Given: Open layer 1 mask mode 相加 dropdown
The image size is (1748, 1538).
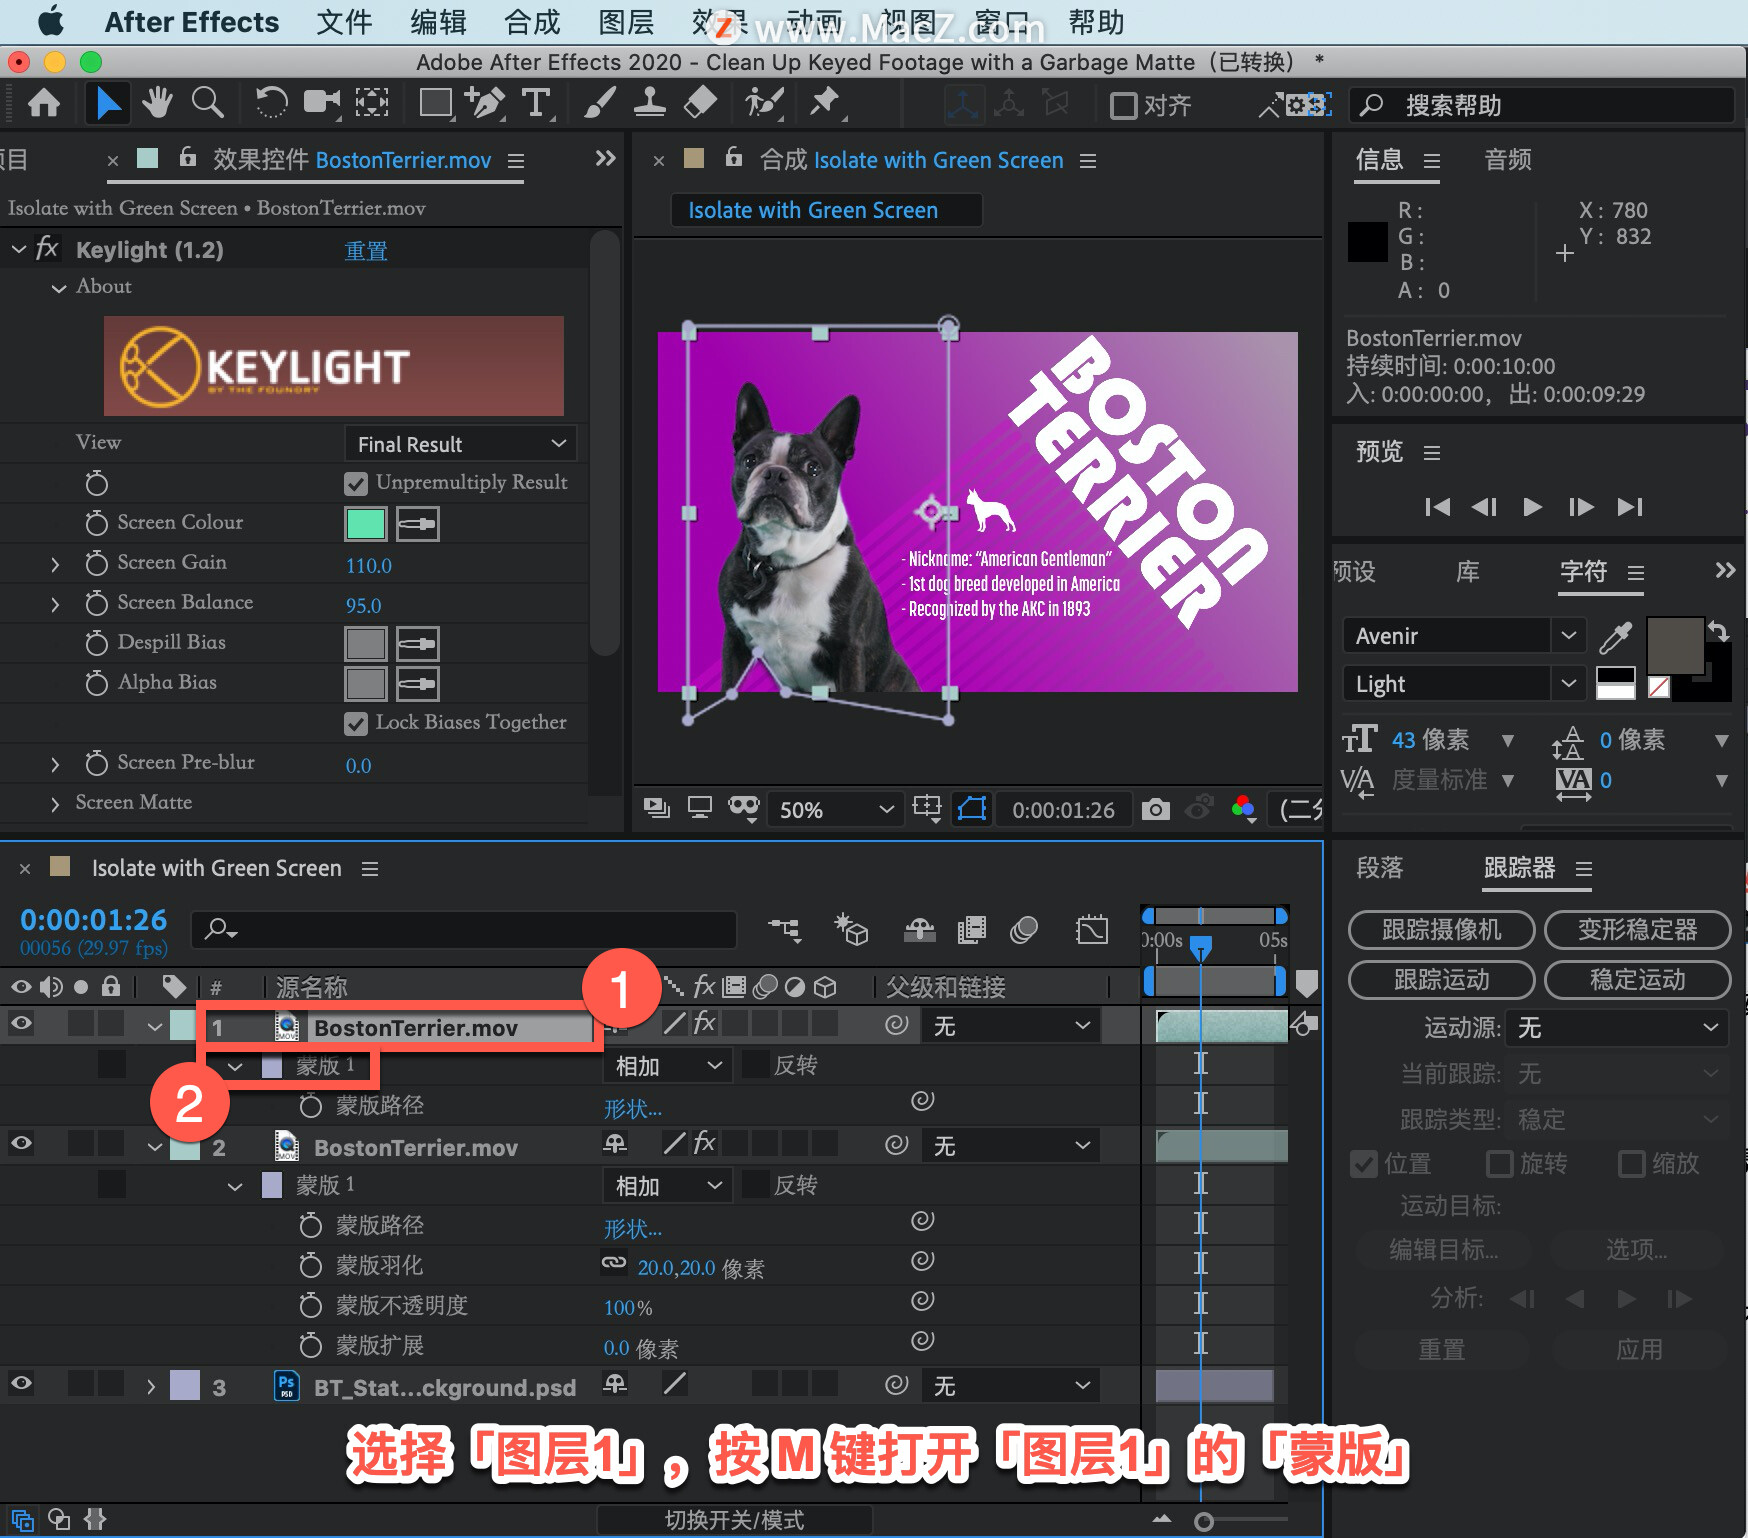Looking at the screenshot, I should (x=668, y=1066).
